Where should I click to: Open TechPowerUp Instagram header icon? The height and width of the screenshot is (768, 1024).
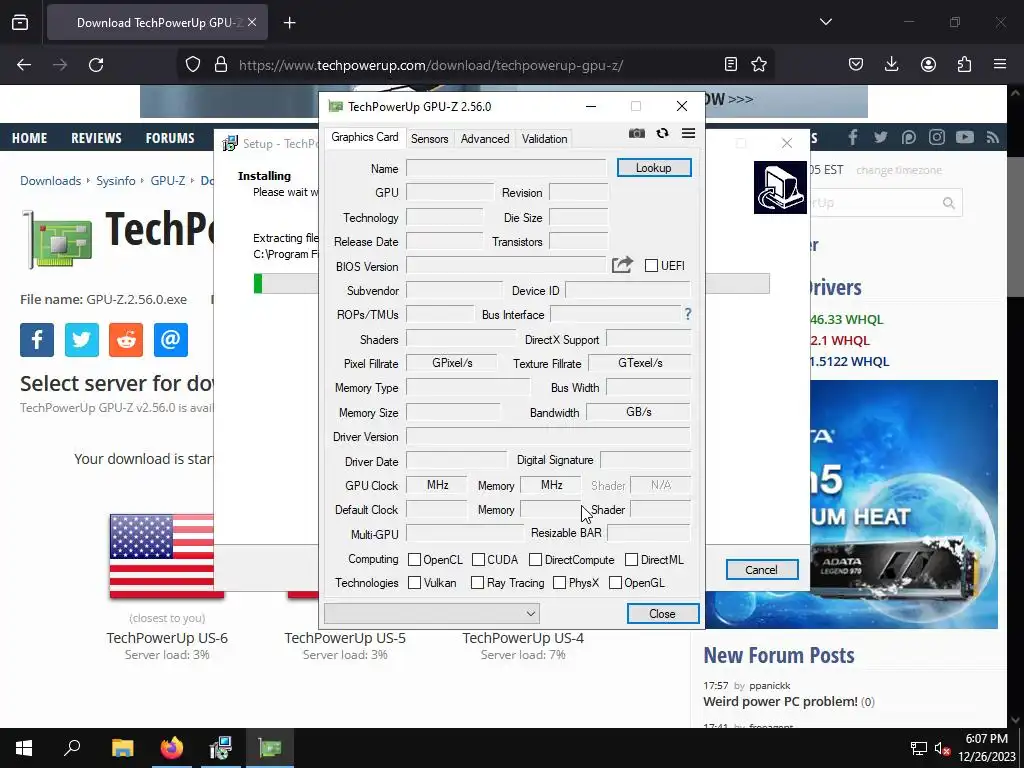tap(937, 137)
